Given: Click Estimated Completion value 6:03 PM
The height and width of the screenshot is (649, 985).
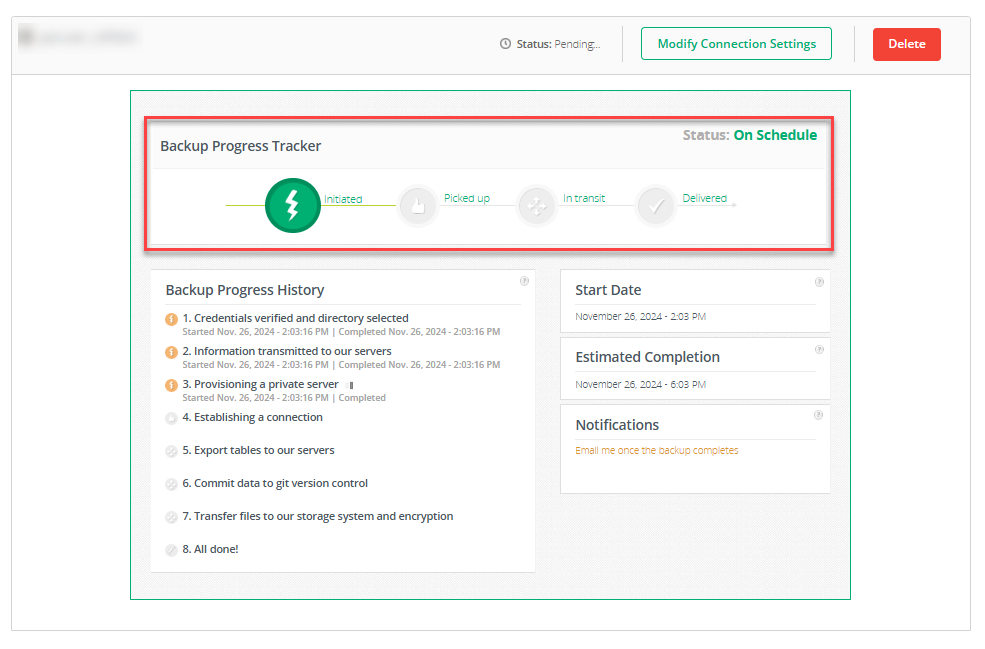Looking at the screenshot, I should 640,384.
